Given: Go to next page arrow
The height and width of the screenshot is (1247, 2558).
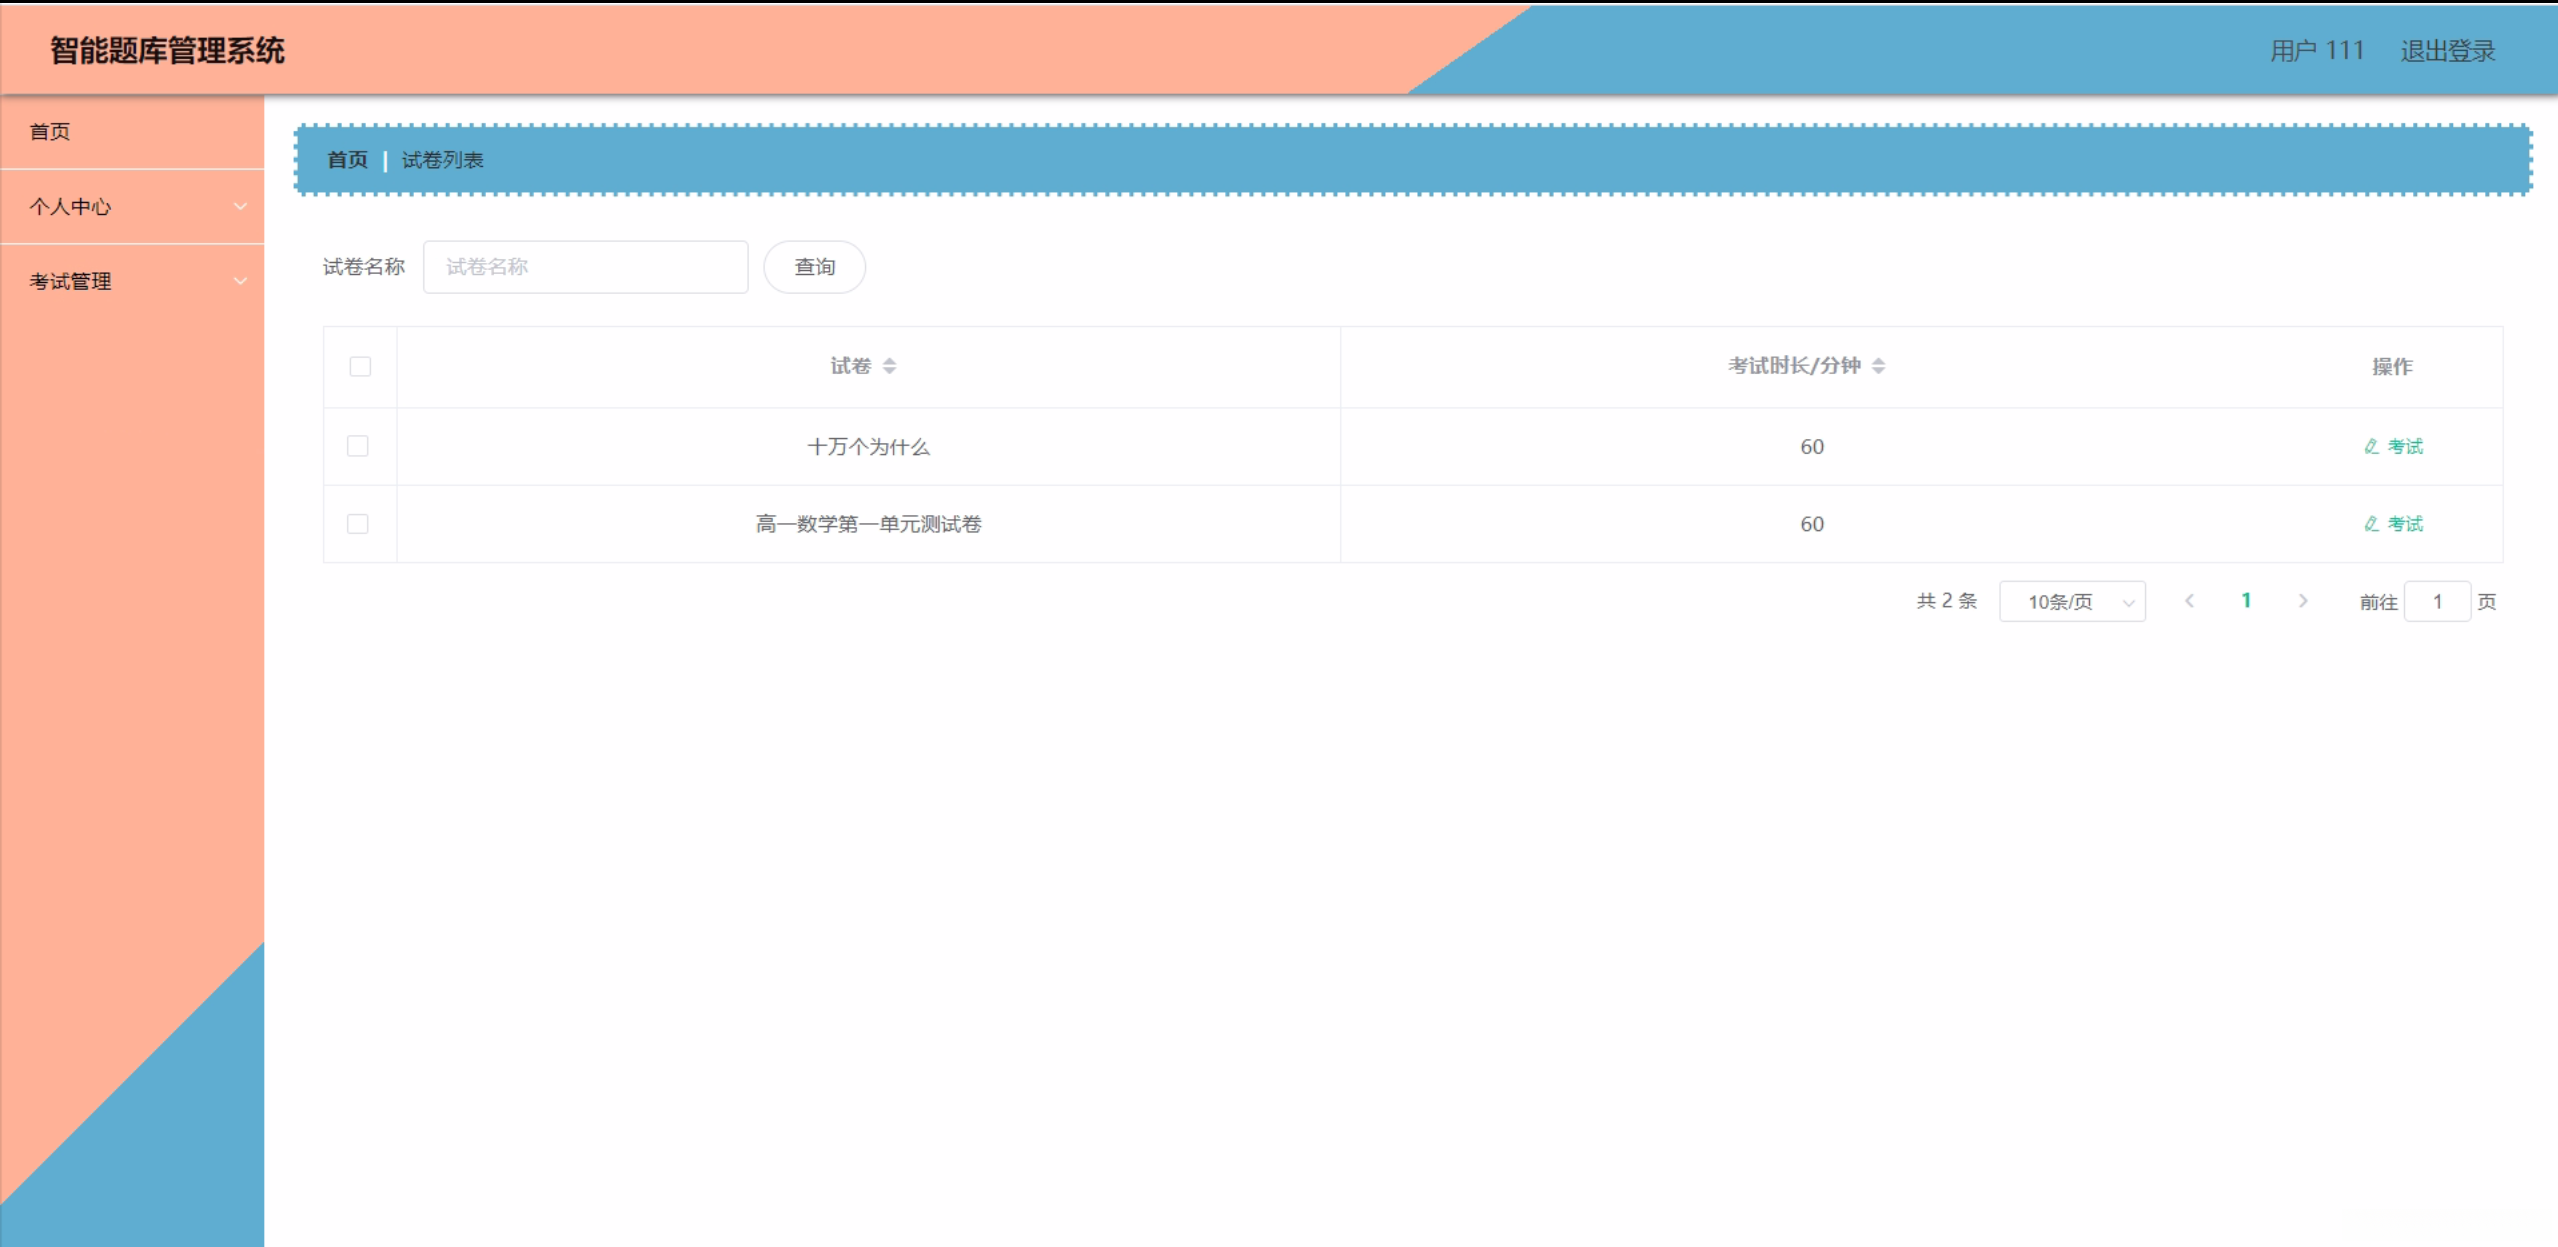Looking at the screenshot, I should pyautogui.click(x=2303, y=601).
